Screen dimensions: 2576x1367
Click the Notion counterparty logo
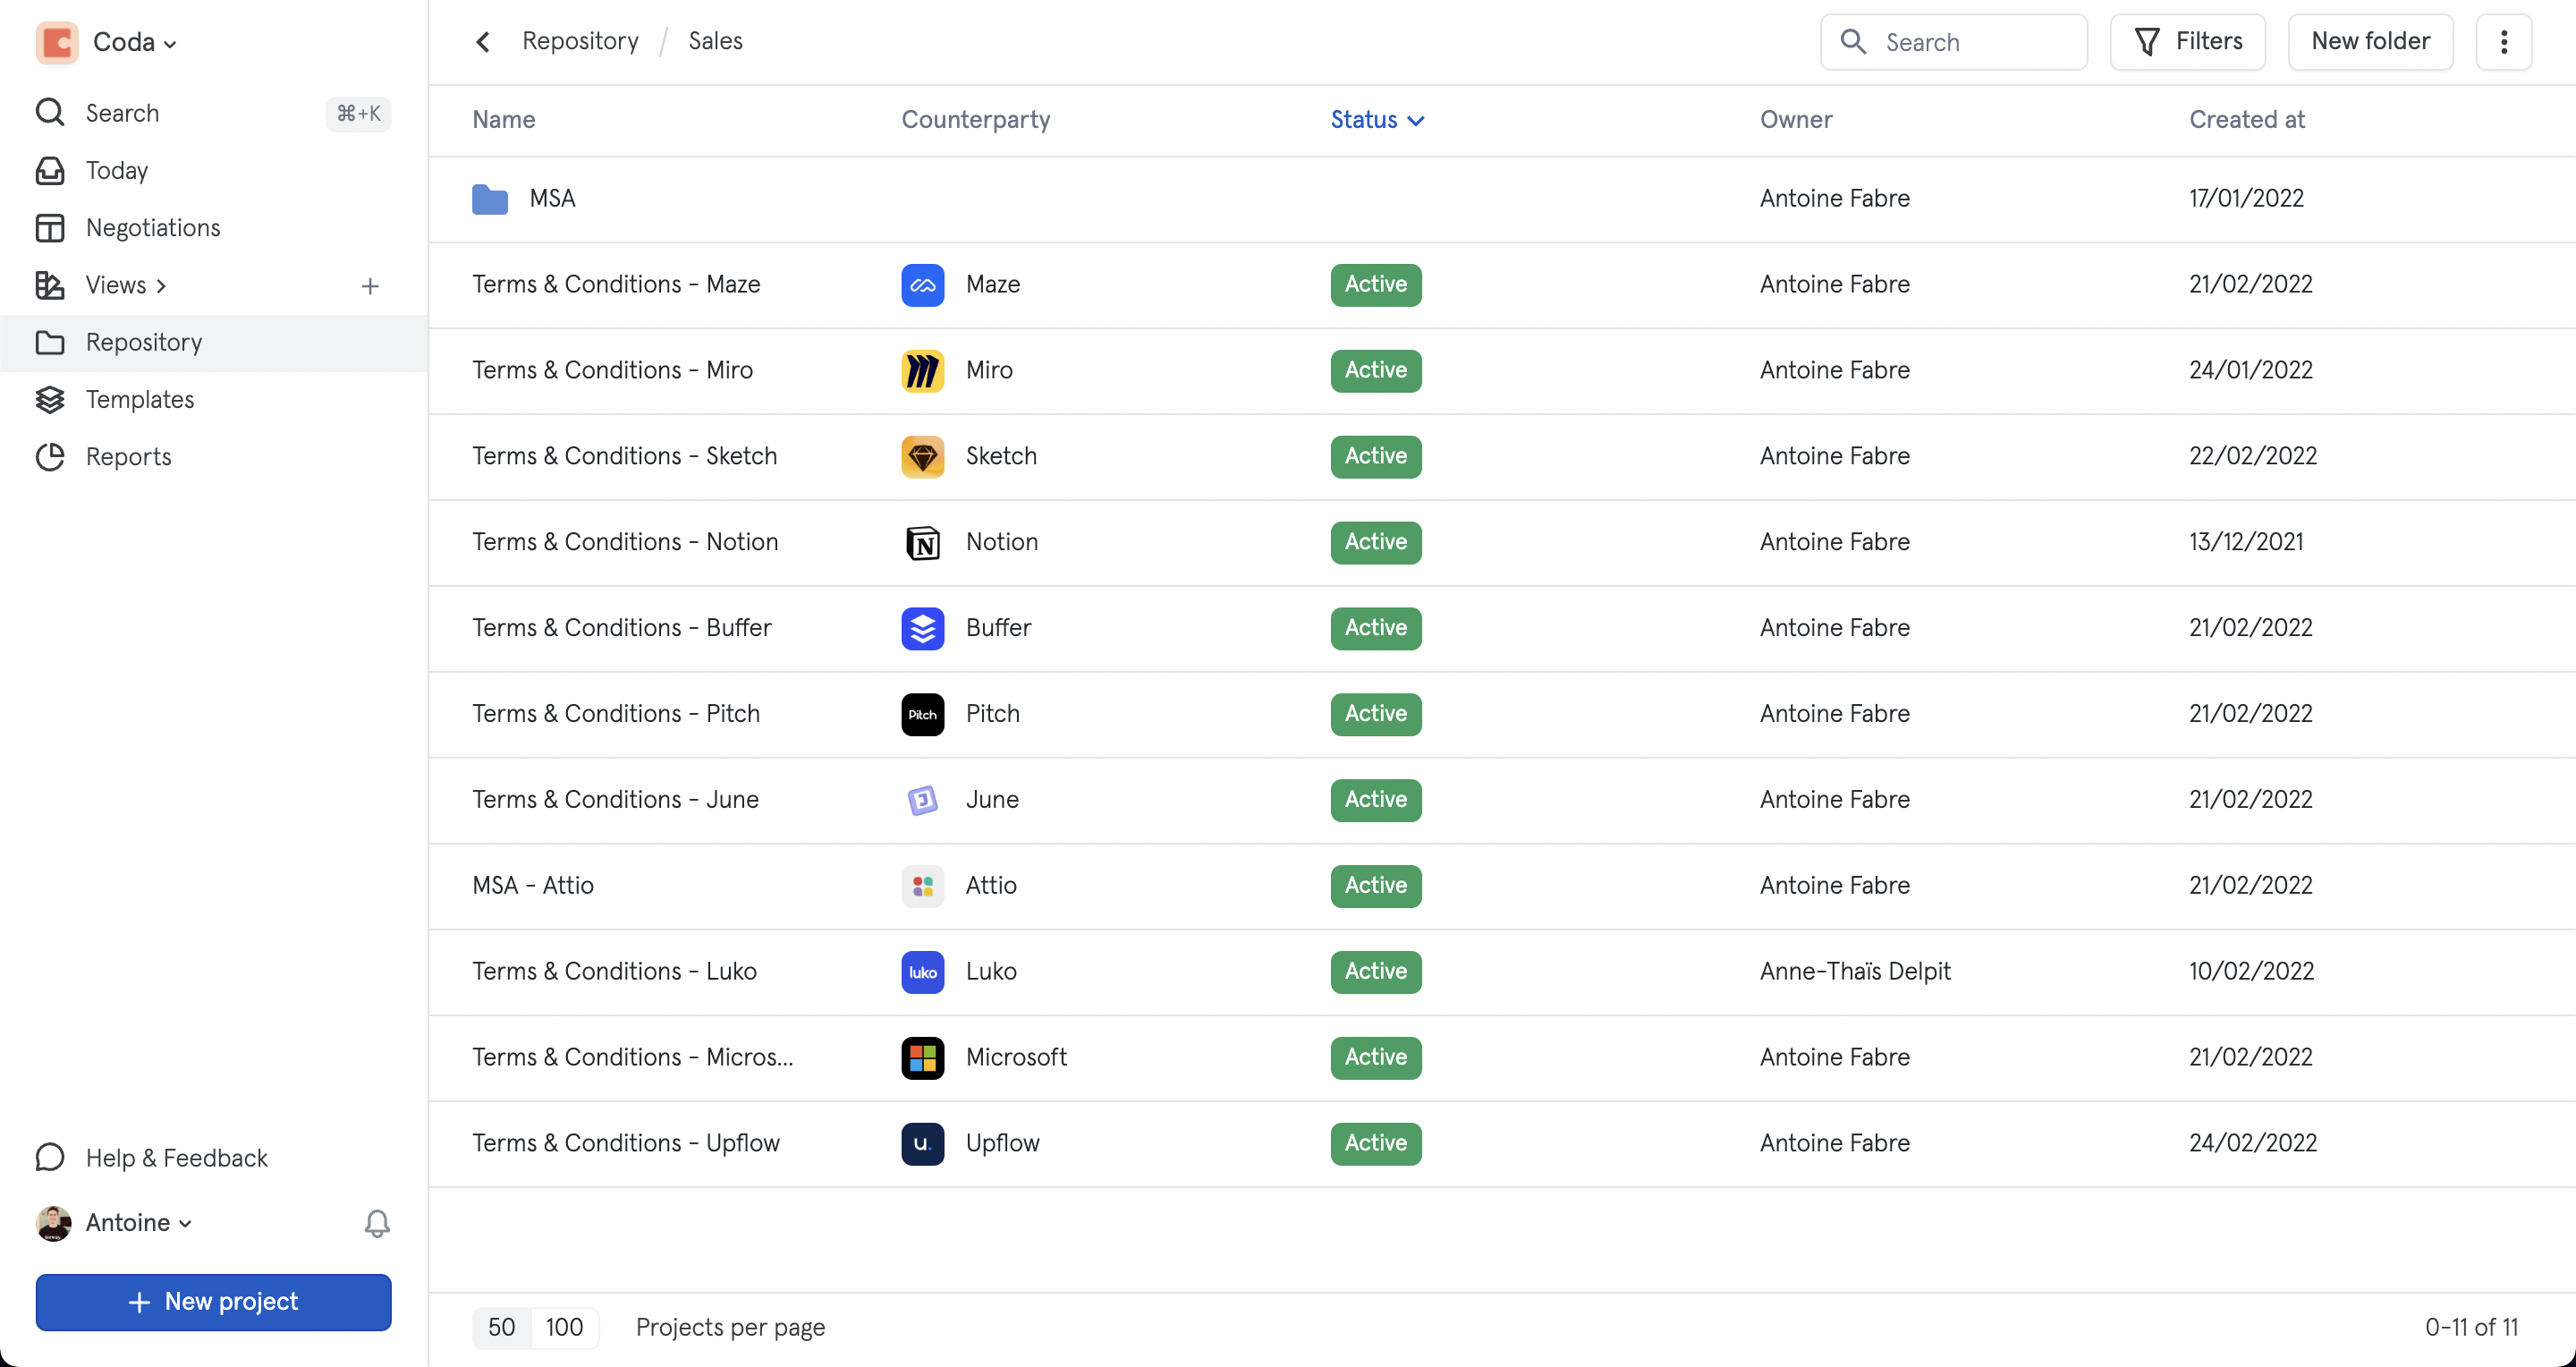[x=922, y=542]
